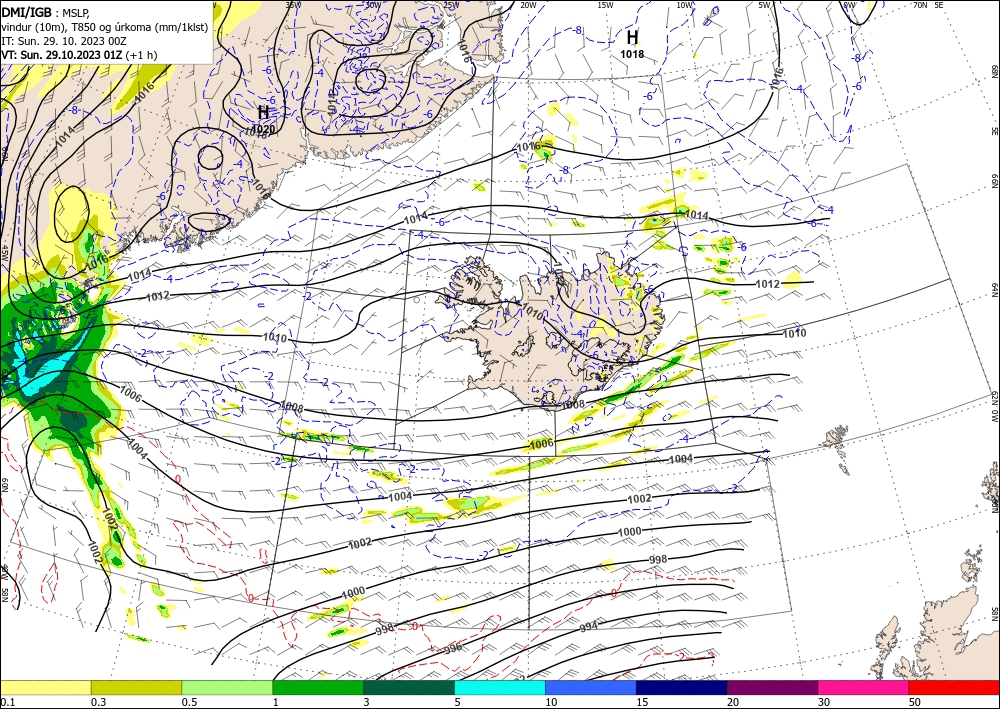Click the 35W longitude label
The image size is (1000, 709).
pos(293,5)
